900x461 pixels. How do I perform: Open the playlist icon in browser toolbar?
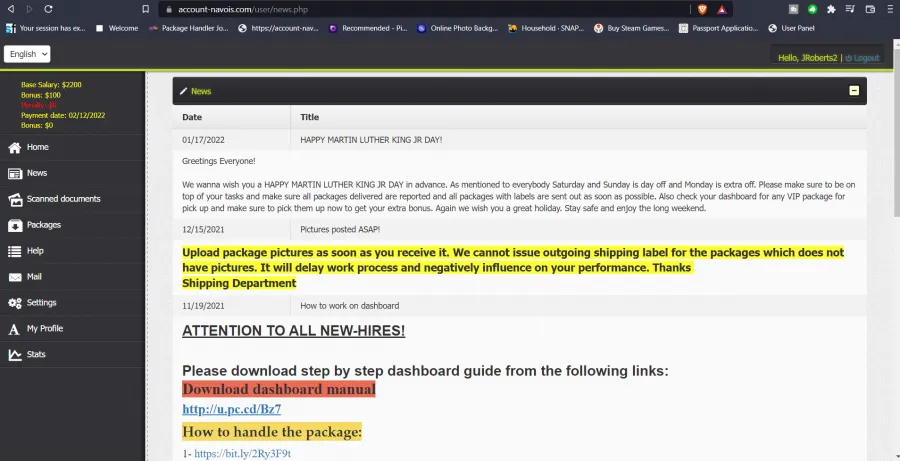point(851,9)
